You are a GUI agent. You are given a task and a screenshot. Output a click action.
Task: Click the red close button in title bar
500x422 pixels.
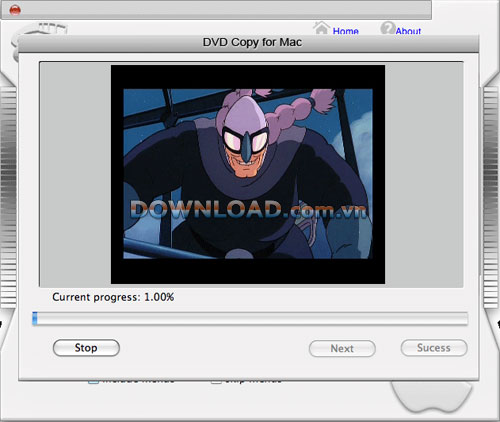[x=15, y=10]
